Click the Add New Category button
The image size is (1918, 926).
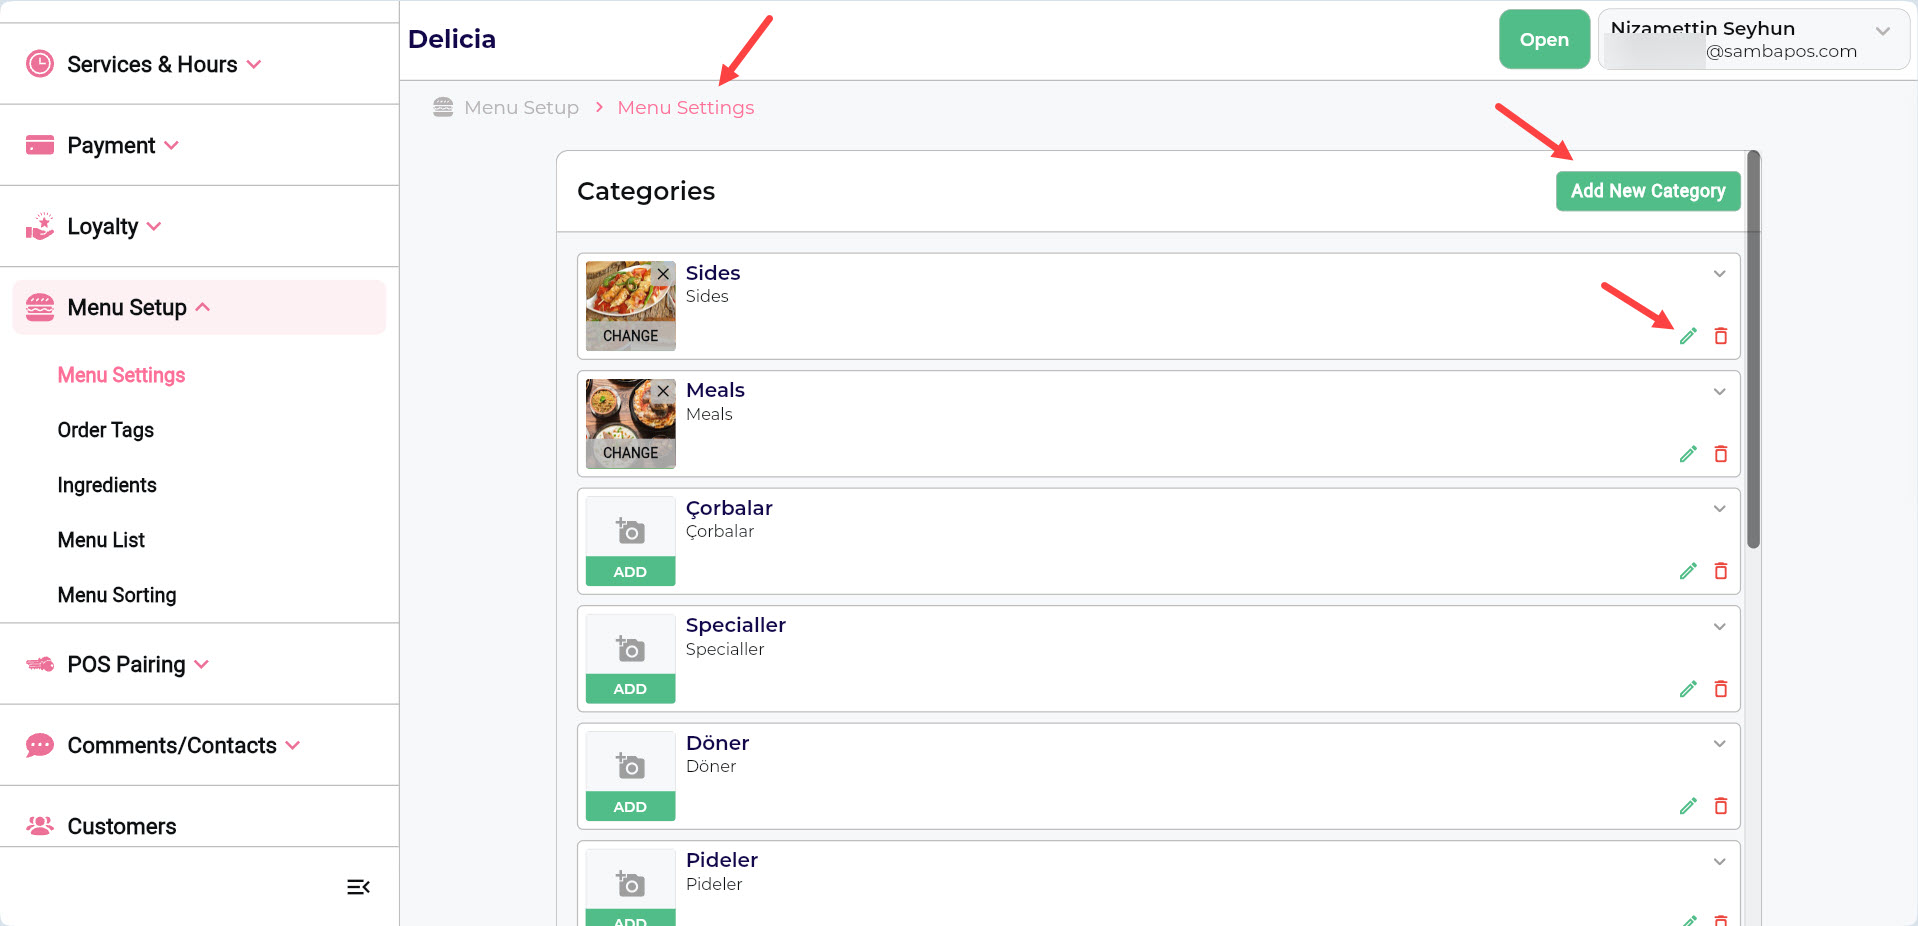(x=1647, y=191)
